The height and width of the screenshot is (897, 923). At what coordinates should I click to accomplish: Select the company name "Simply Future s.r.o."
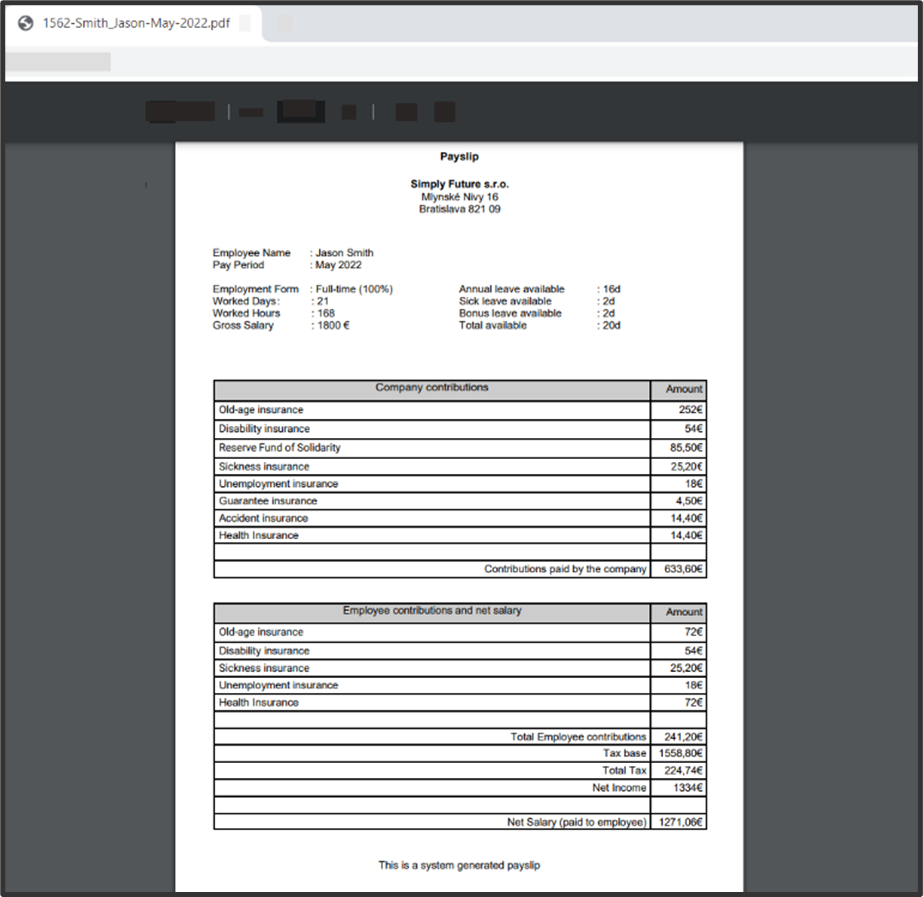click(x=460, y=184)
